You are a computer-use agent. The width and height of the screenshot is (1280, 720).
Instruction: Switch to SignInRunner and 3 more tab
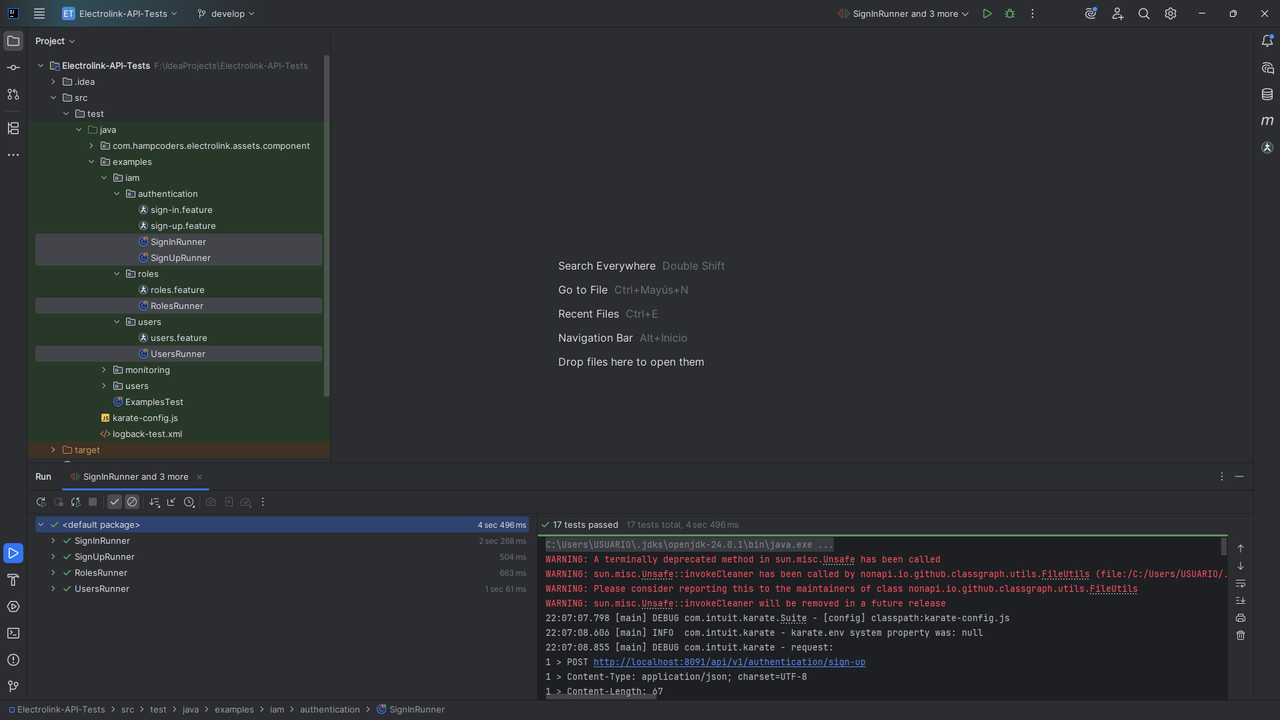coord(135,477)
